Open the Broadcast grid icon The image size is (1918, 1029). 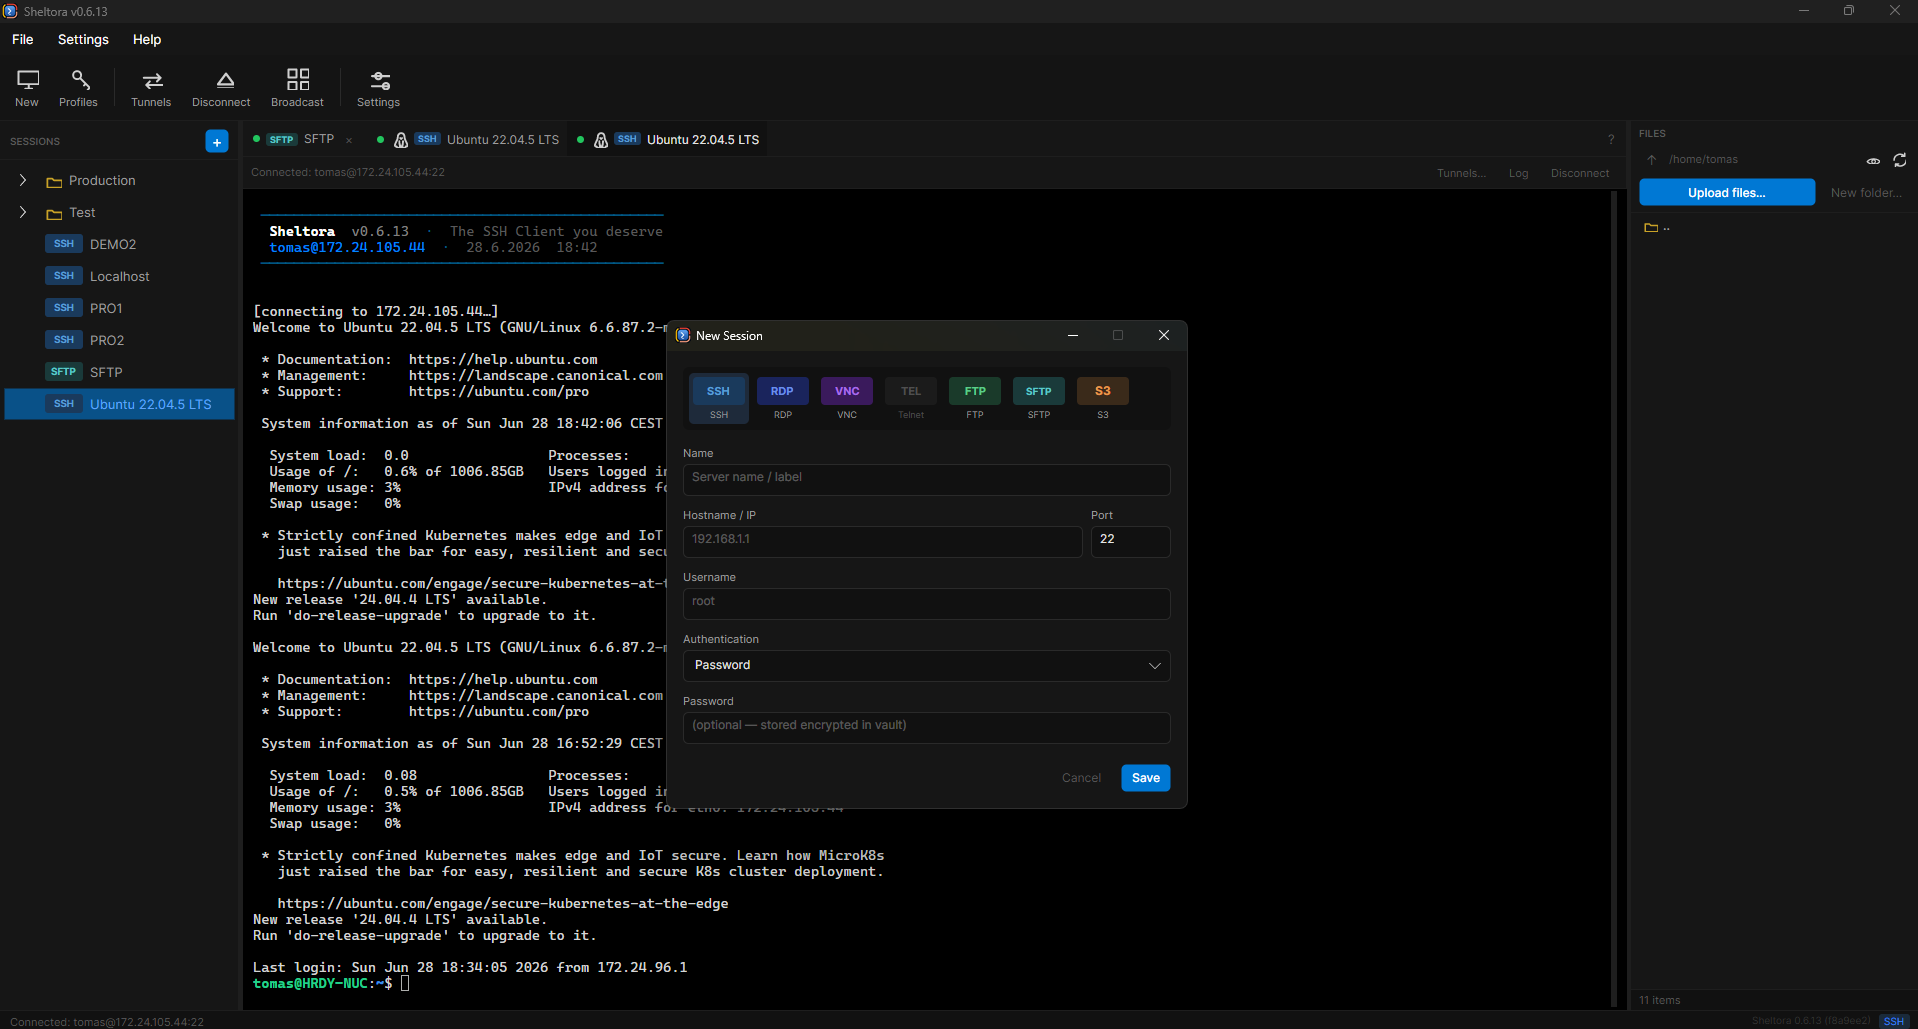point(297,88)
